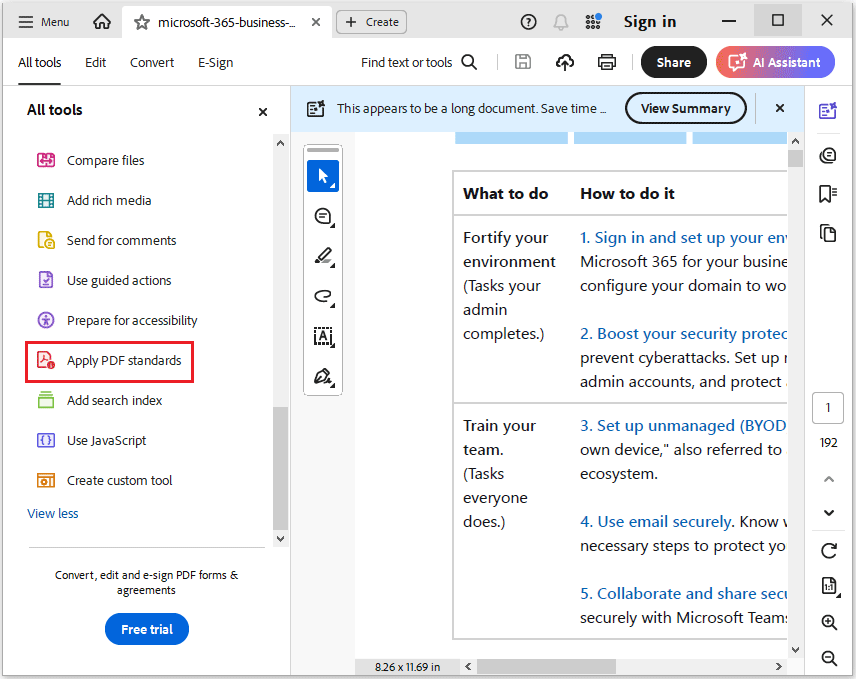Open link Set up unmanaged (BYOD)
The image size is (856, 679).
click(x=683, y=426)
